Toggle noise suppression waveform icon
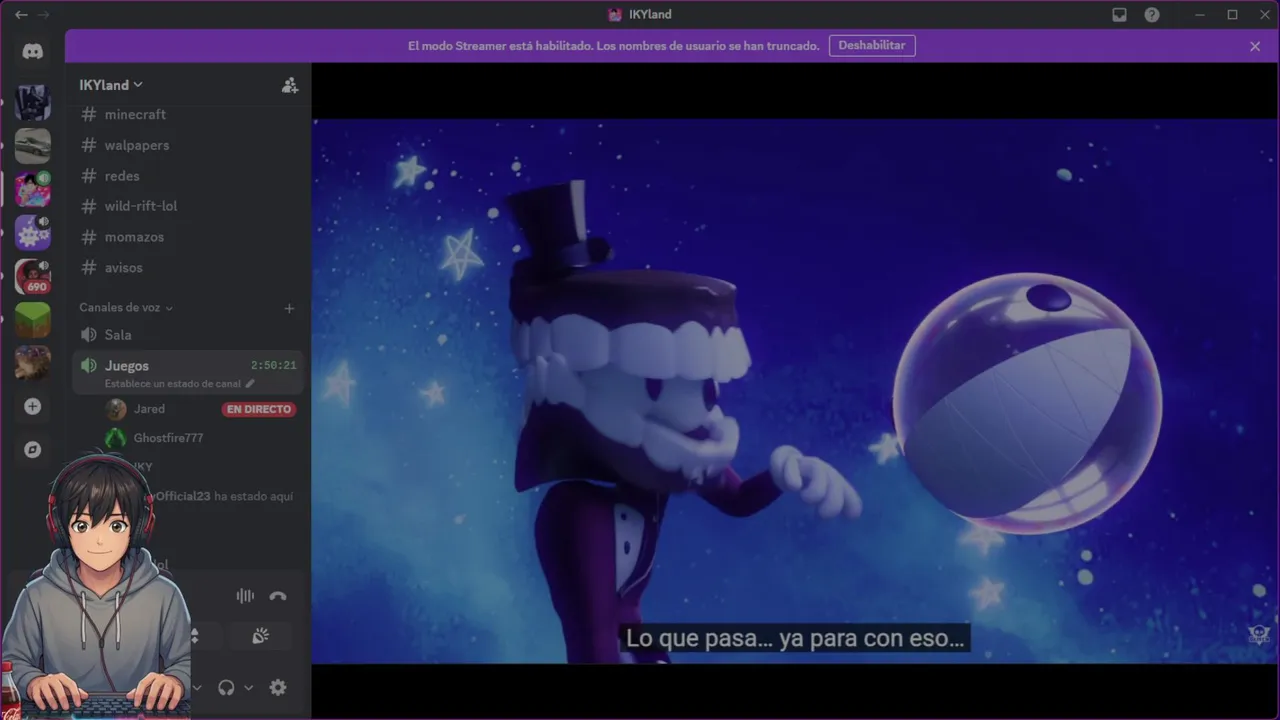1280x720 pixels. 245,596
